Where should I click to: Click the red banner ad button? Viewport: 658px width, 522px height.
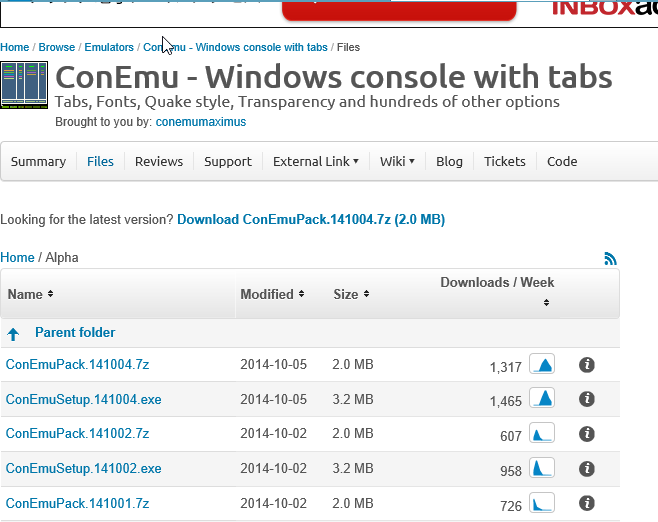[x=399, y=10]
